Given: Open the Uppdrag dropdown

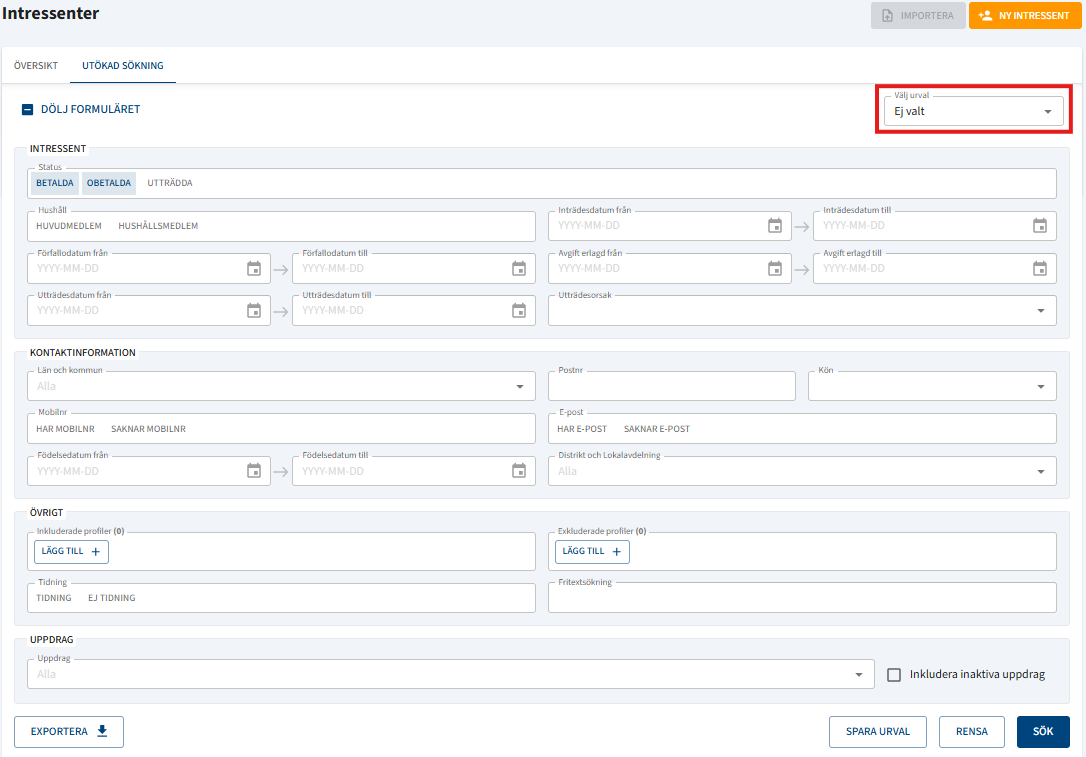Looking at the screenshot, I should point(451,675).
